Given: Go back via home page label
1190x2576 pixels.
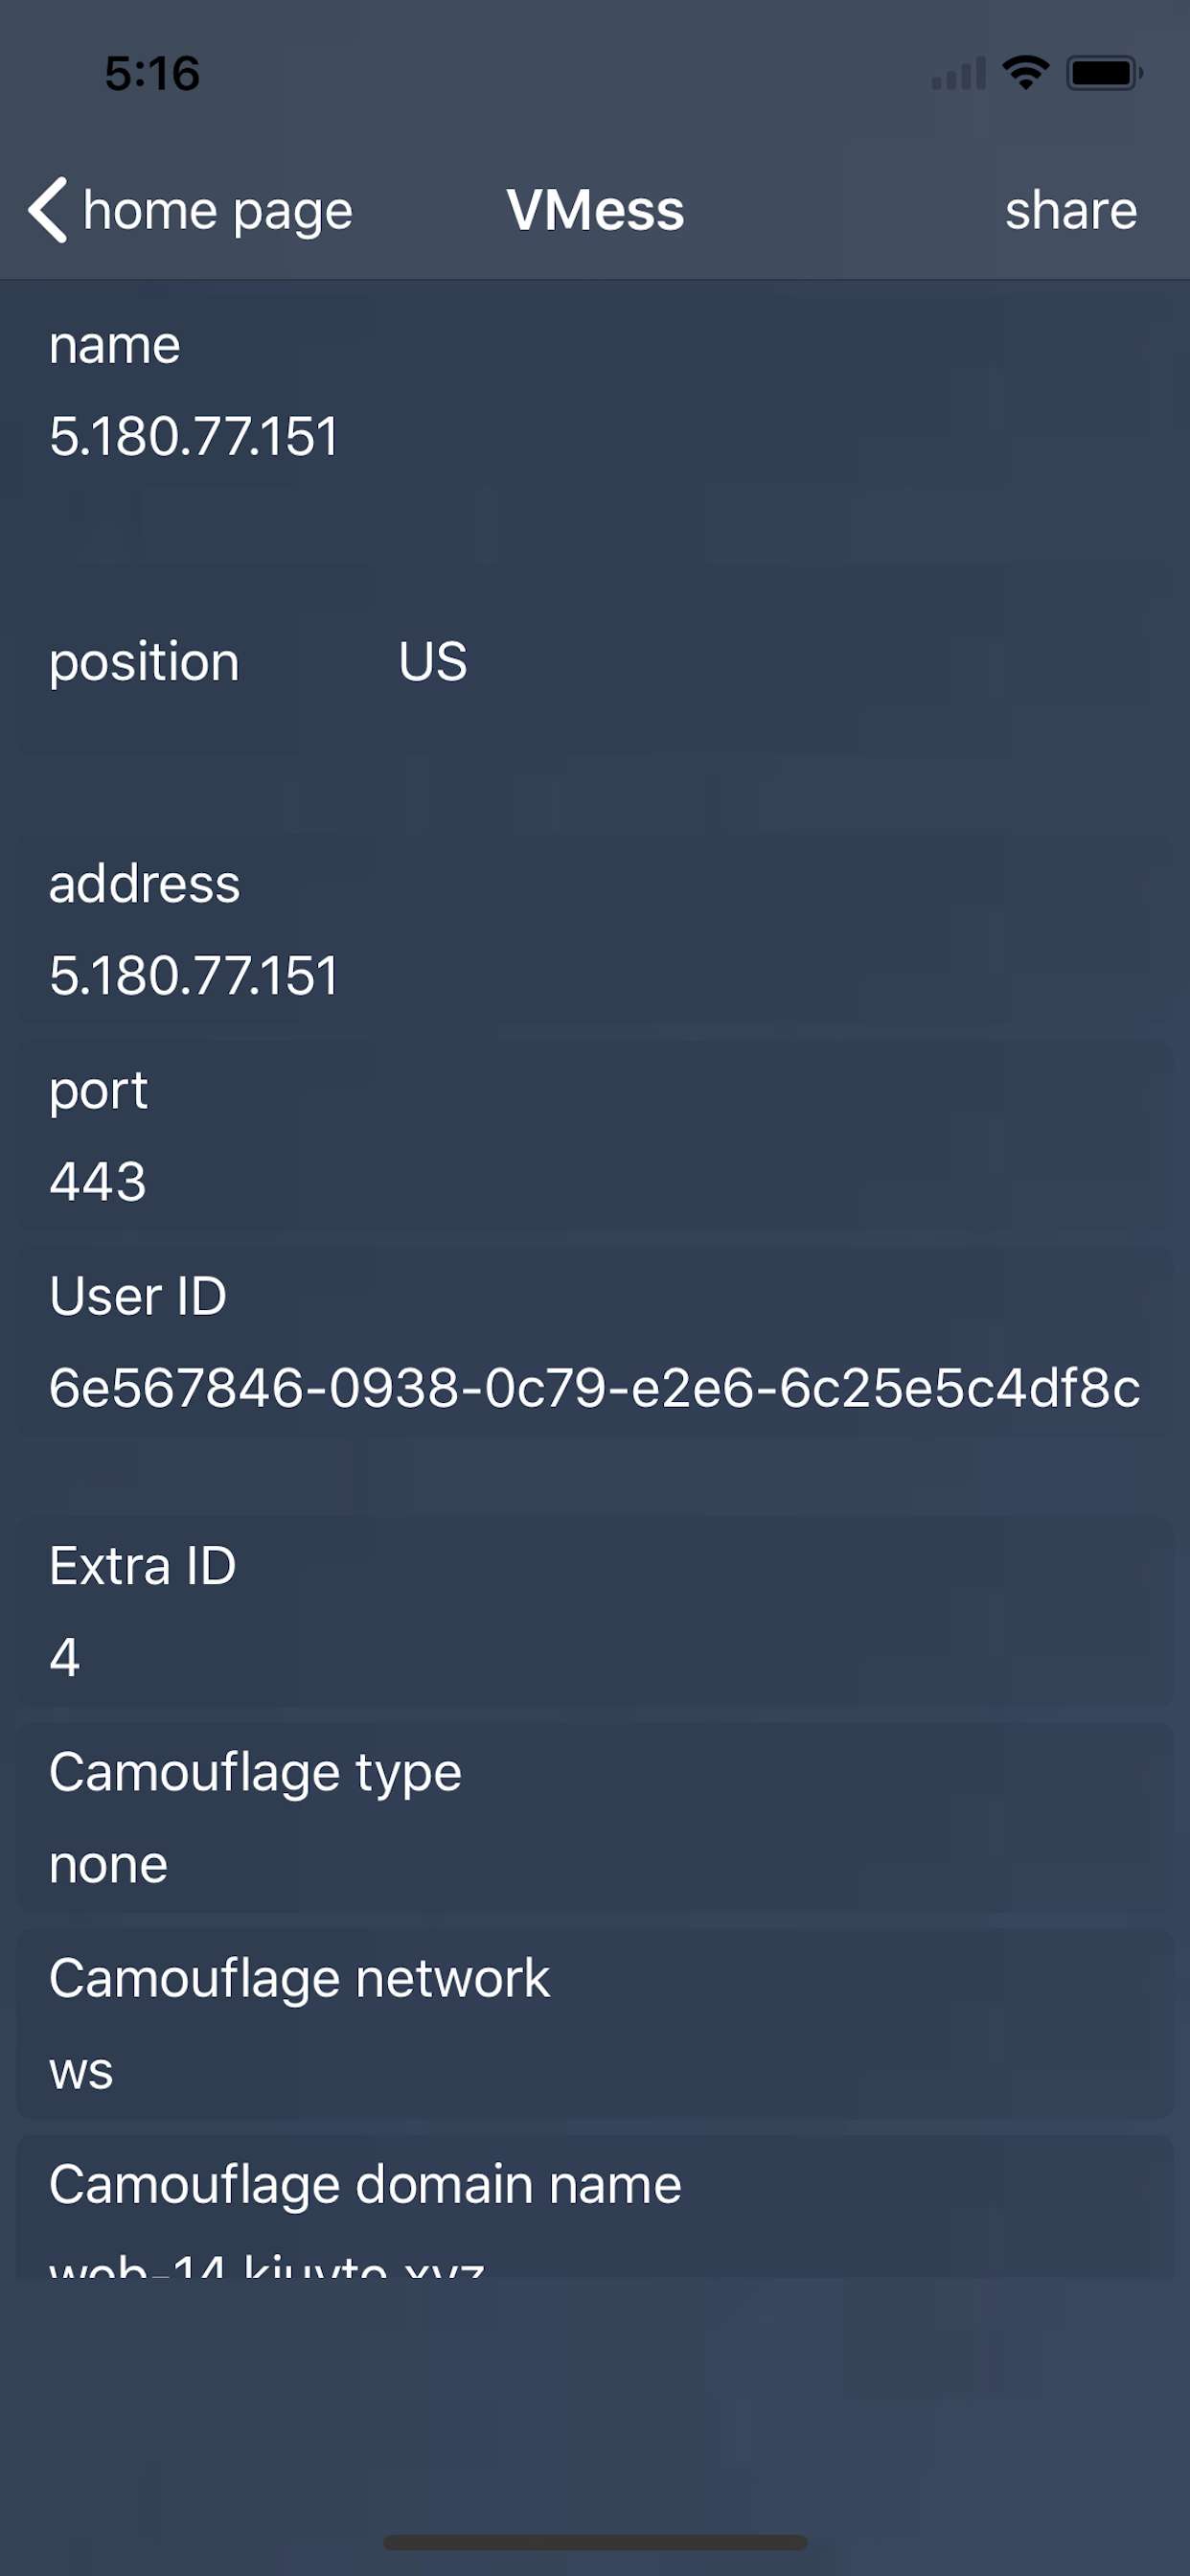Looking at the screenshot, I should point(218,211).
